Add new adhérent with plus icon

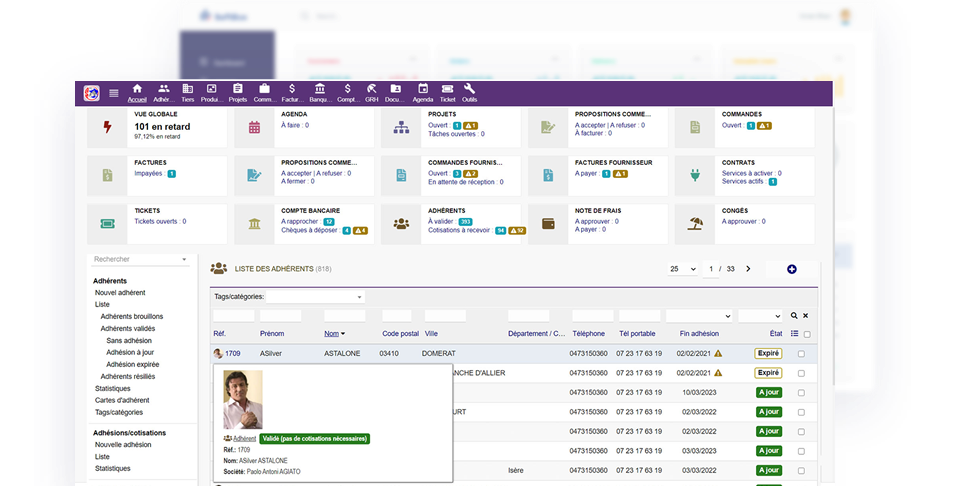[792, 269]
